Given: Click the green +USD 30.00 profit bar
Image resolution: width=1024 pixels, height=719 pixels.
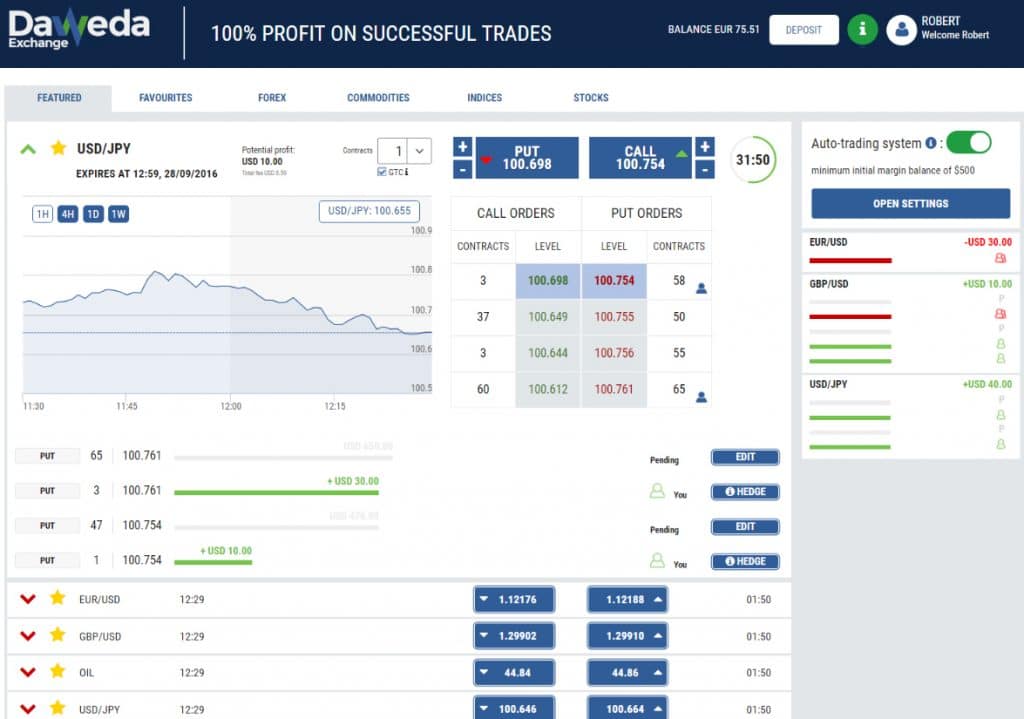Looking at the screenshot, I should tap(276, 492).
